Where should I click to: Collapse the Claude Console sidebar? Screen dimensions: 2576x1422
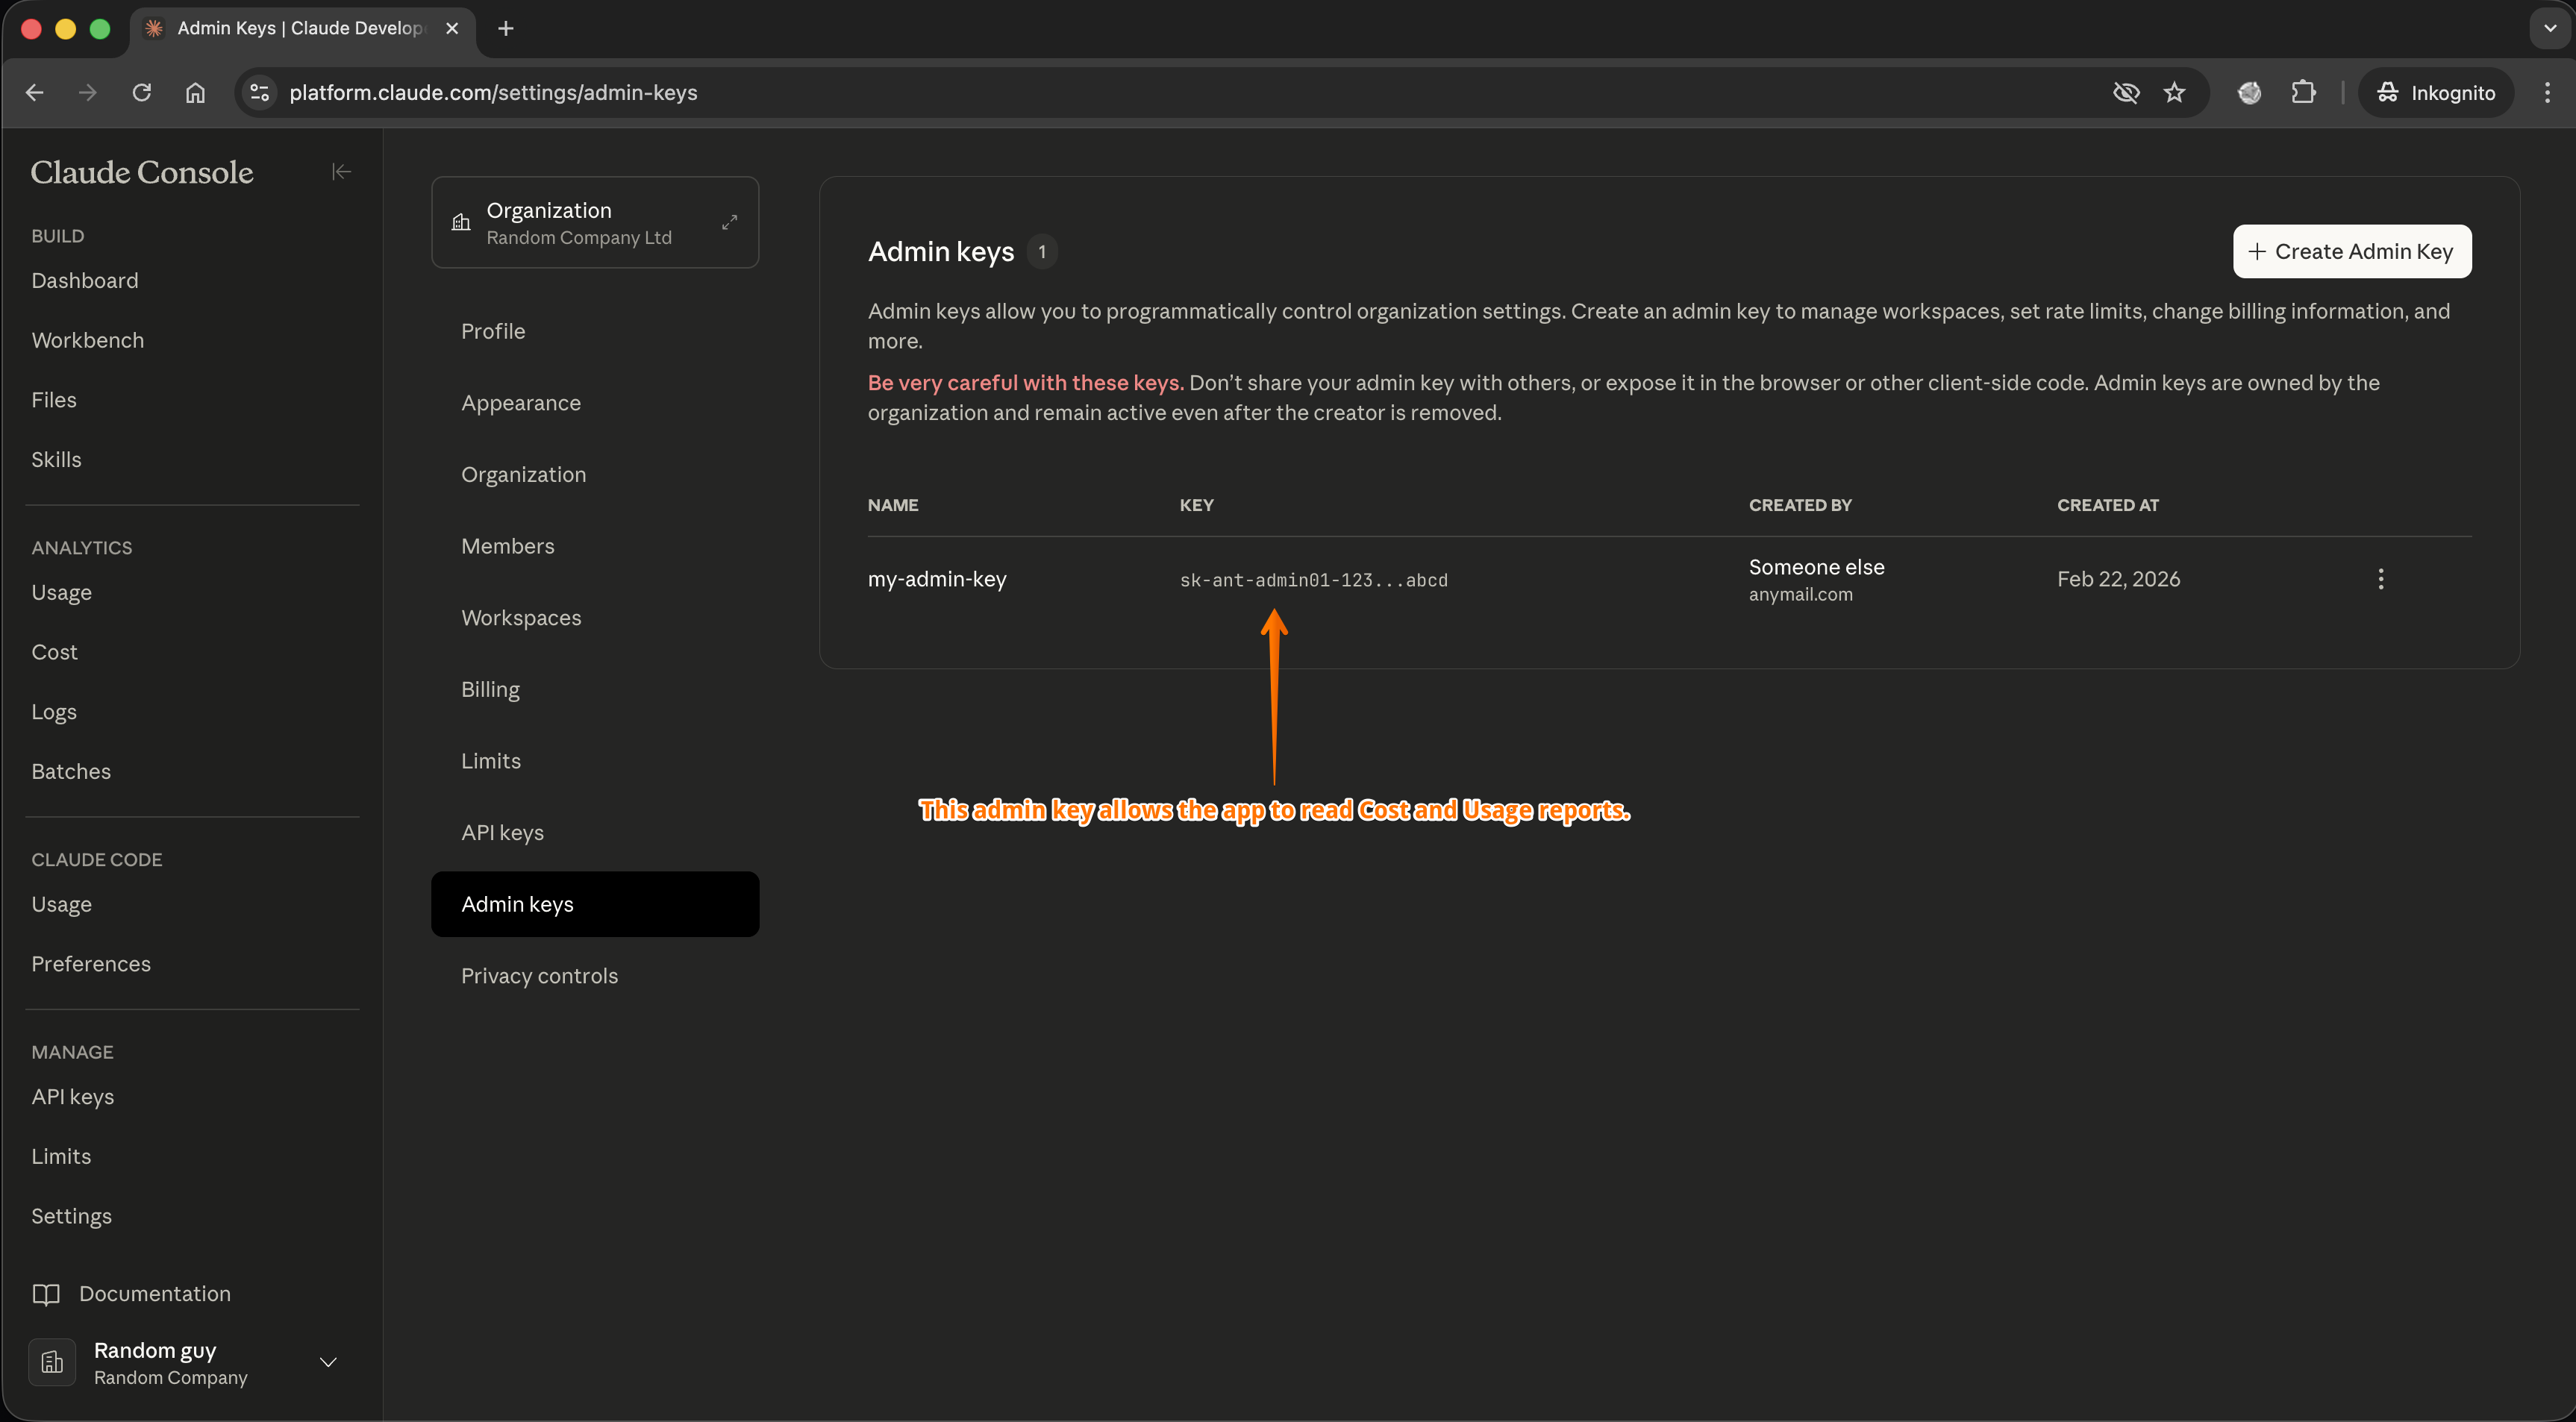(340, 172)
